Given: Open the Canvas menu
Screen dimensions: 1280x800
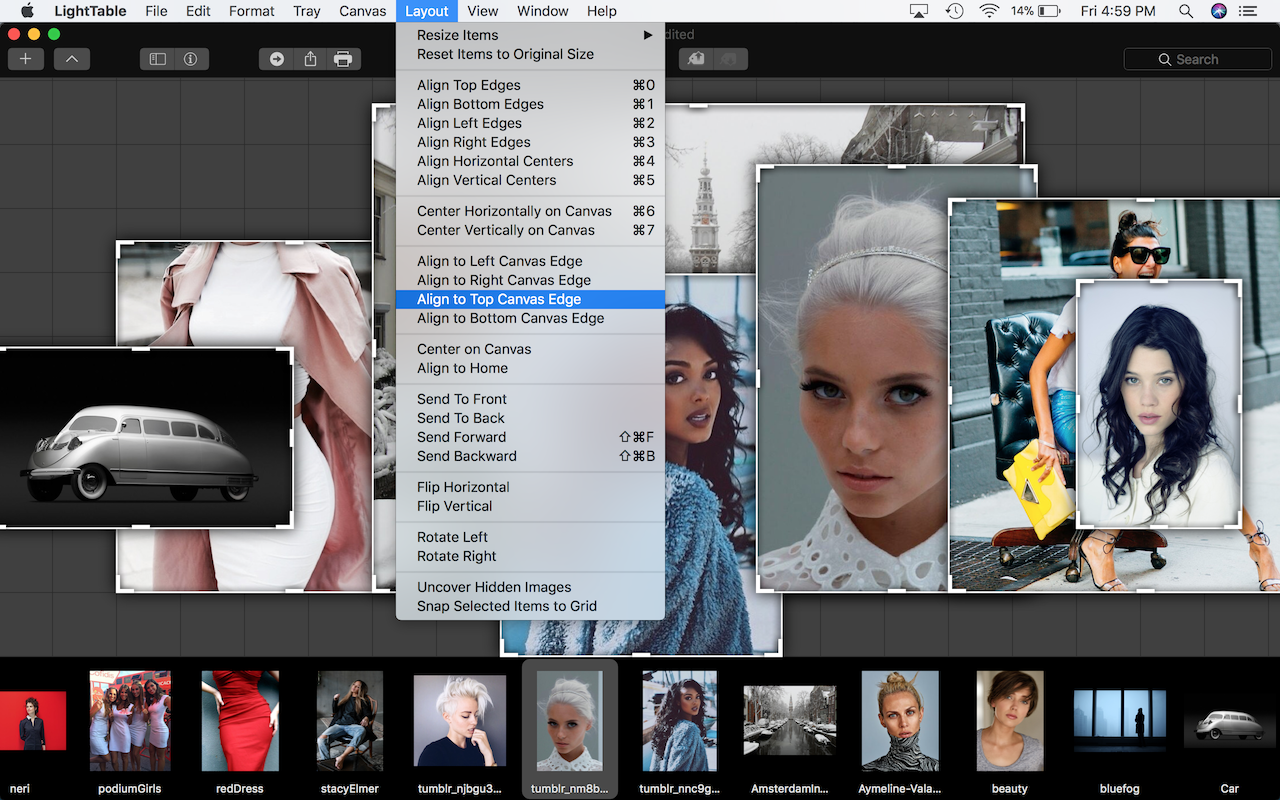Looking at the screenshot, I should (x=362, y=11).
